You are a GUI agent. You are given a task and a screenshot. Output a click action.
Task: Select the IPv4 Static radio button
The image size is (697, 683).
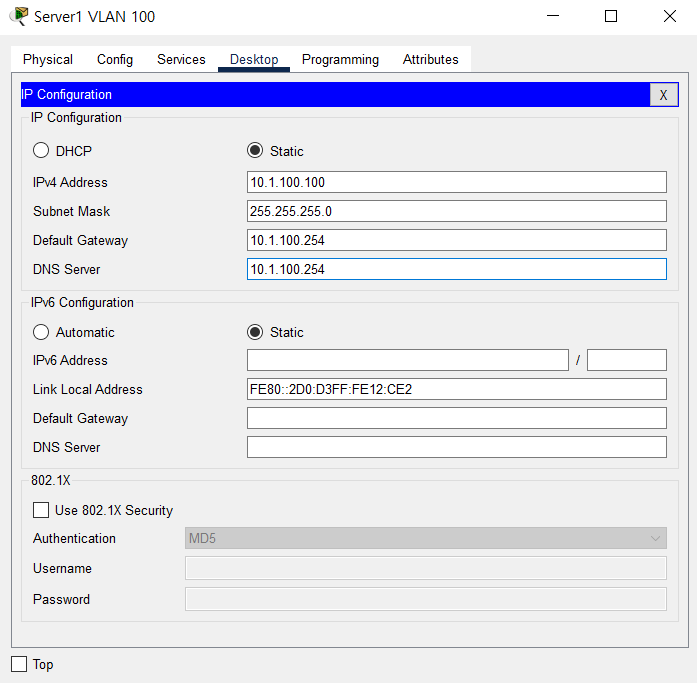click(x=255, y=151)
